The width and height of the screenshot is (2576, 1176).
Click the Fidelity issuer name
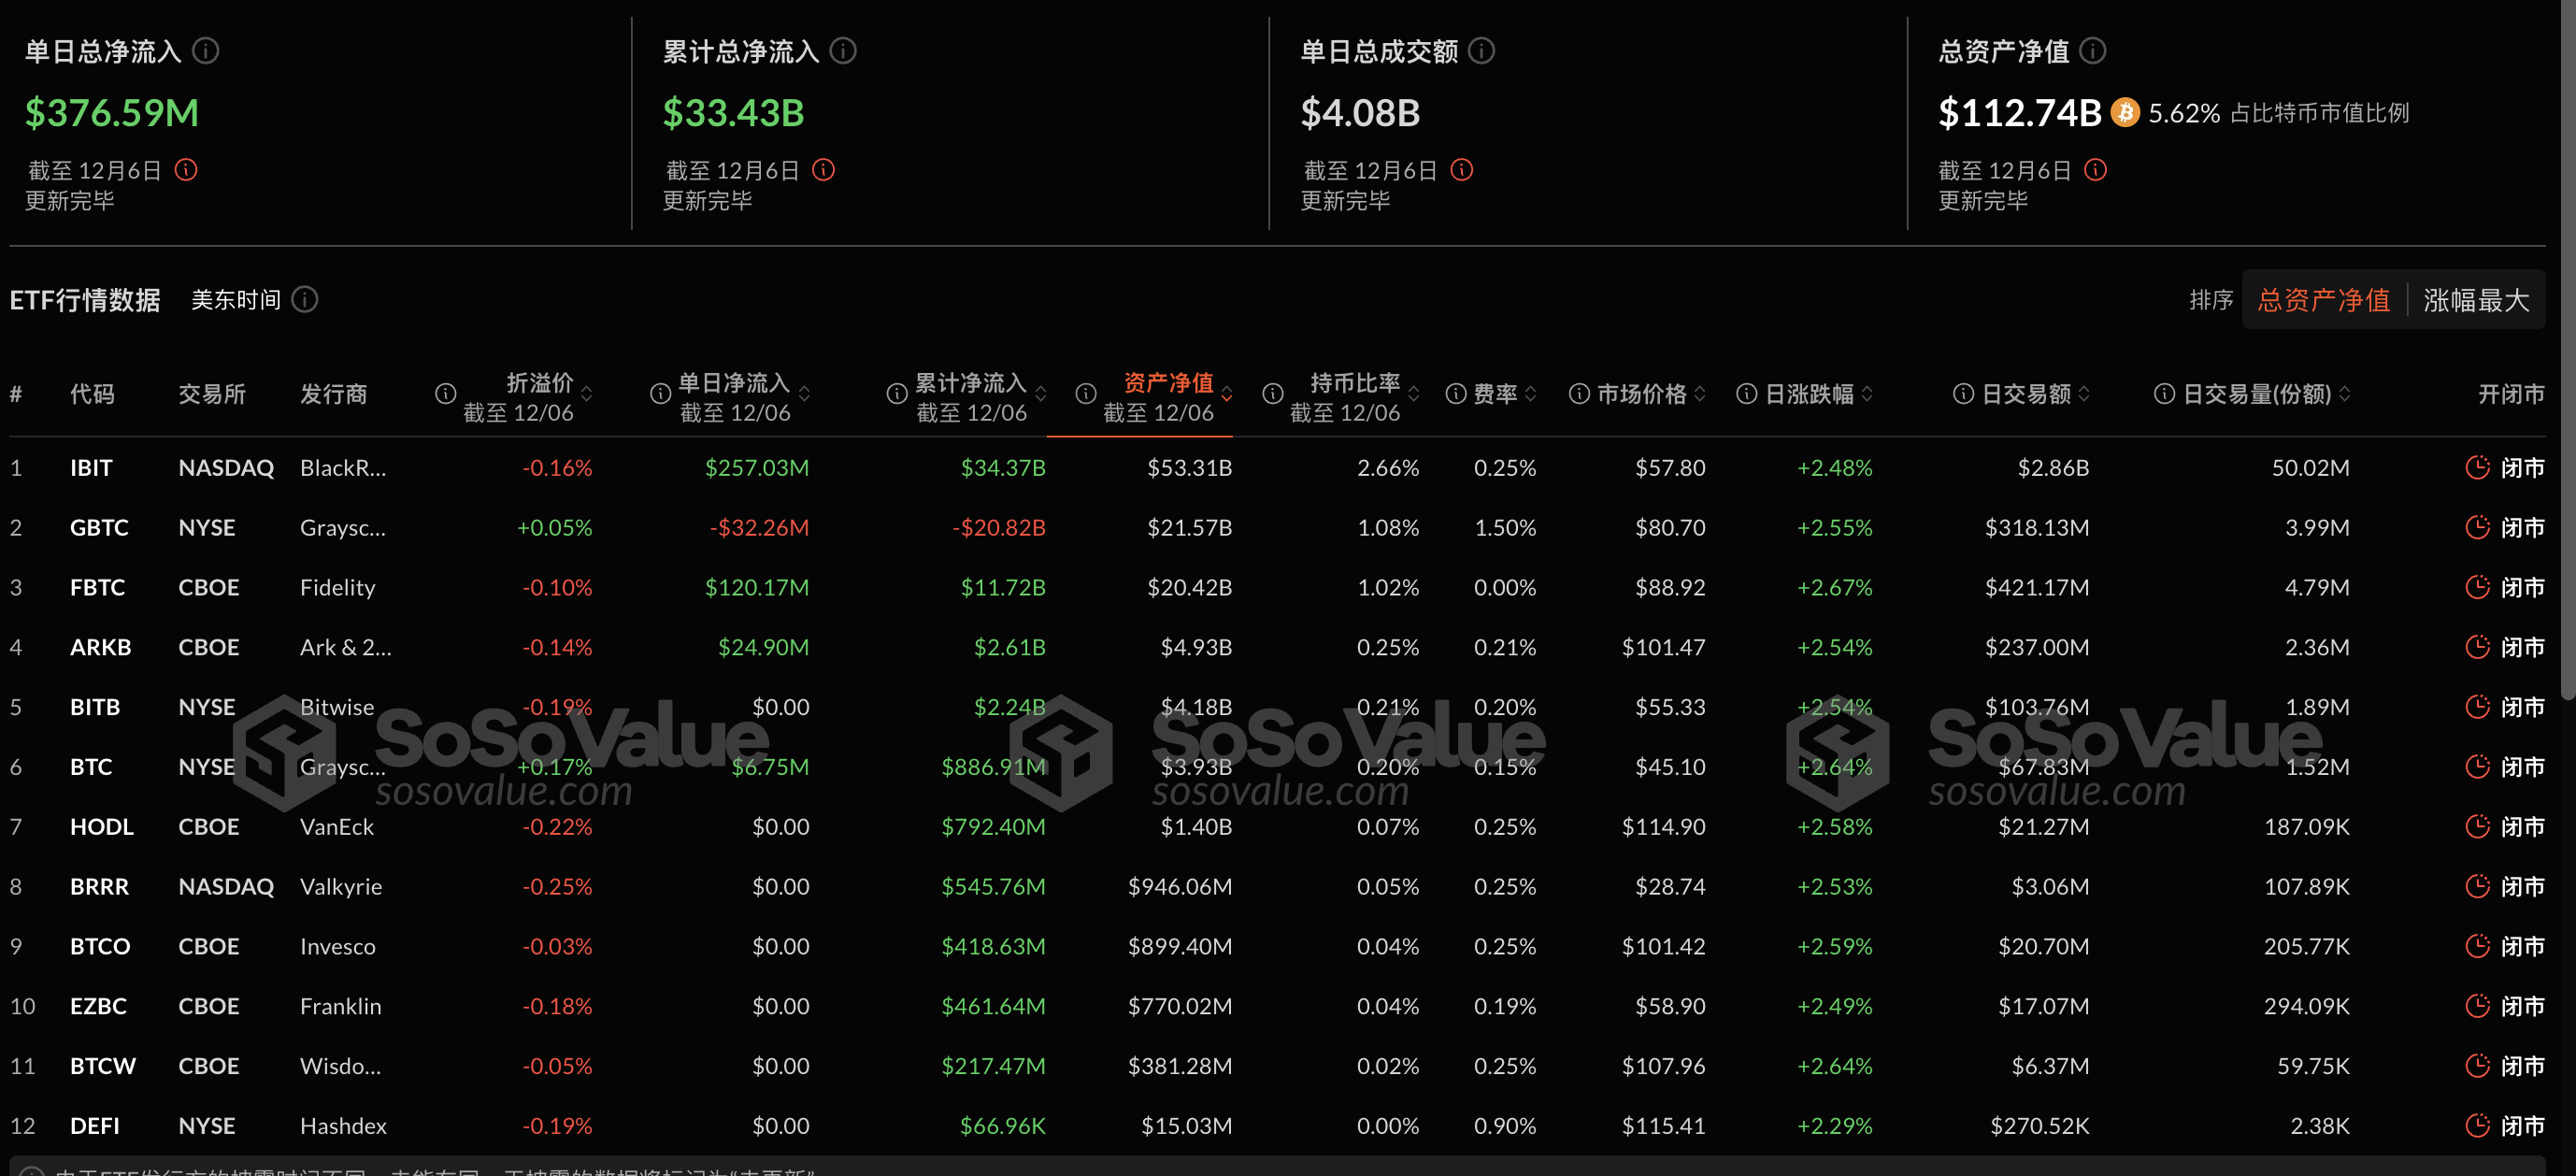pyautogui.click(x=337, y=587)
